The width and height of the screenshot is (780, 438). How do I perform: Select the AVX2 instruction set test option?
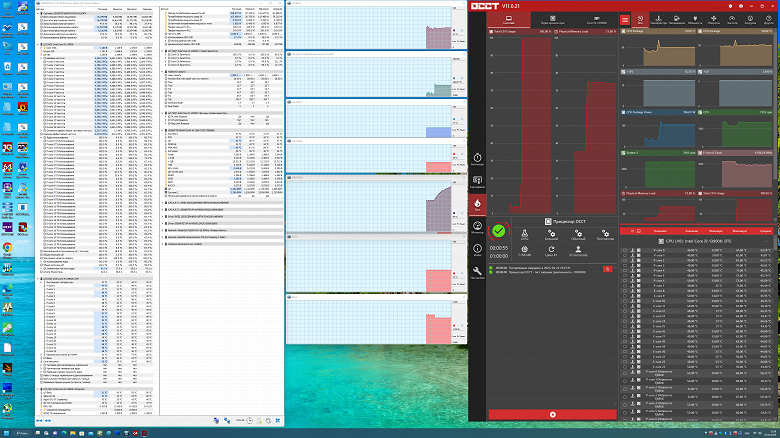pos(524,234)
